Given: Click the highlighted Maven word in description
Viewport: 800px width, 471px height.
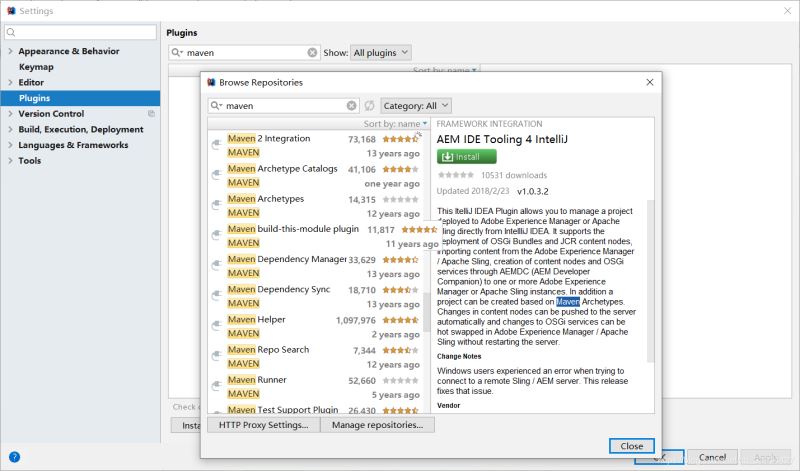Looking at the screenshot, I should coord(568,302).
